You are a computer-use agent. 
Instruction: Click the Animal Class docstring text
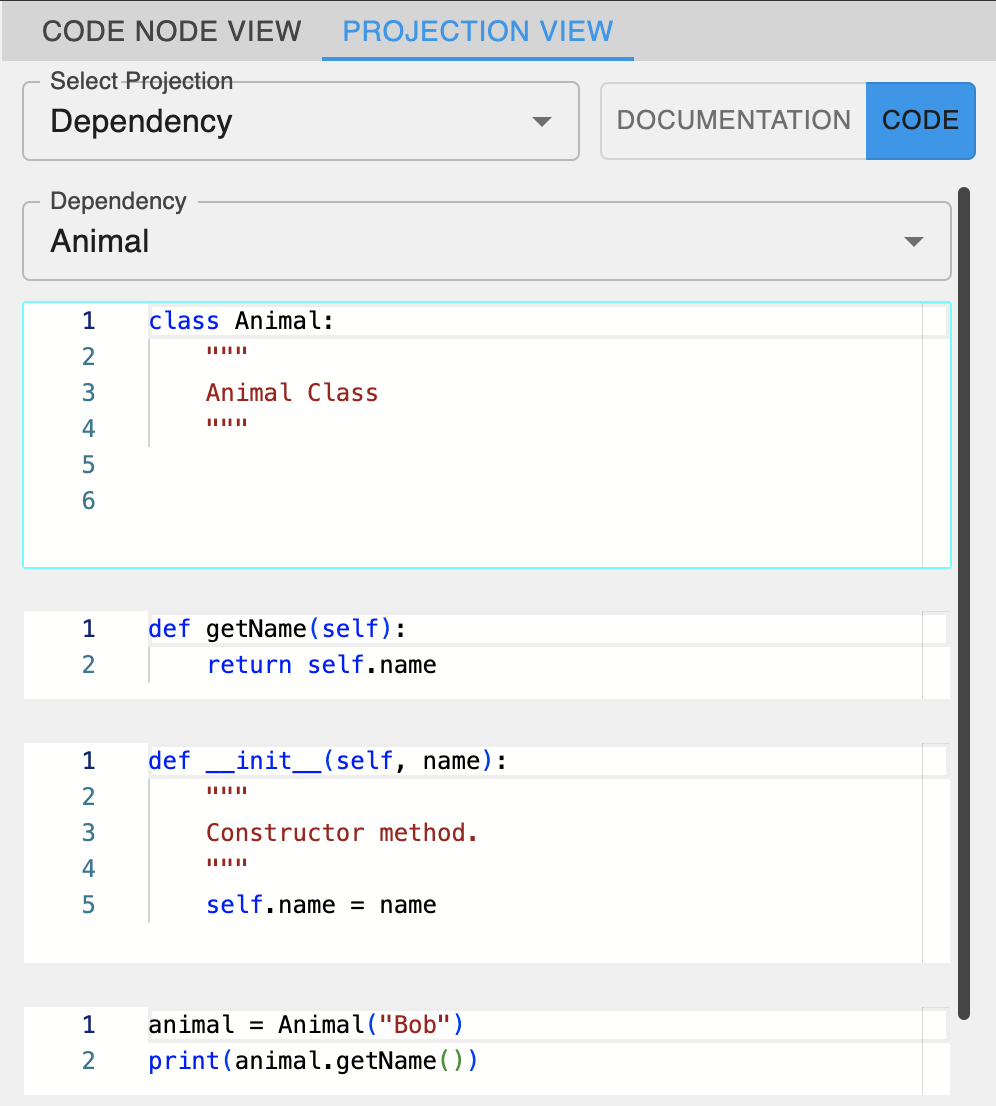[x=292, y=393]
